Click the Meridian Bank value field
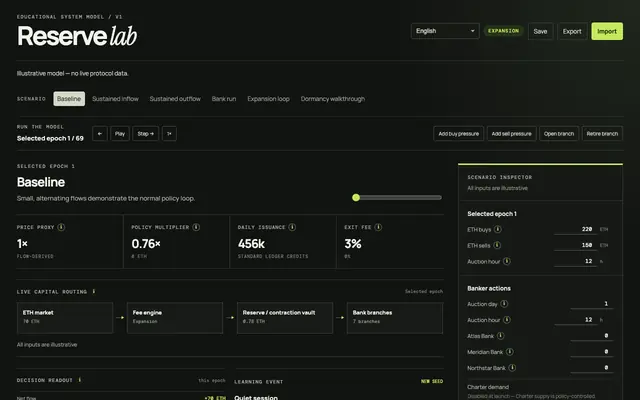The image size is (640, 400). click(591, 351)
